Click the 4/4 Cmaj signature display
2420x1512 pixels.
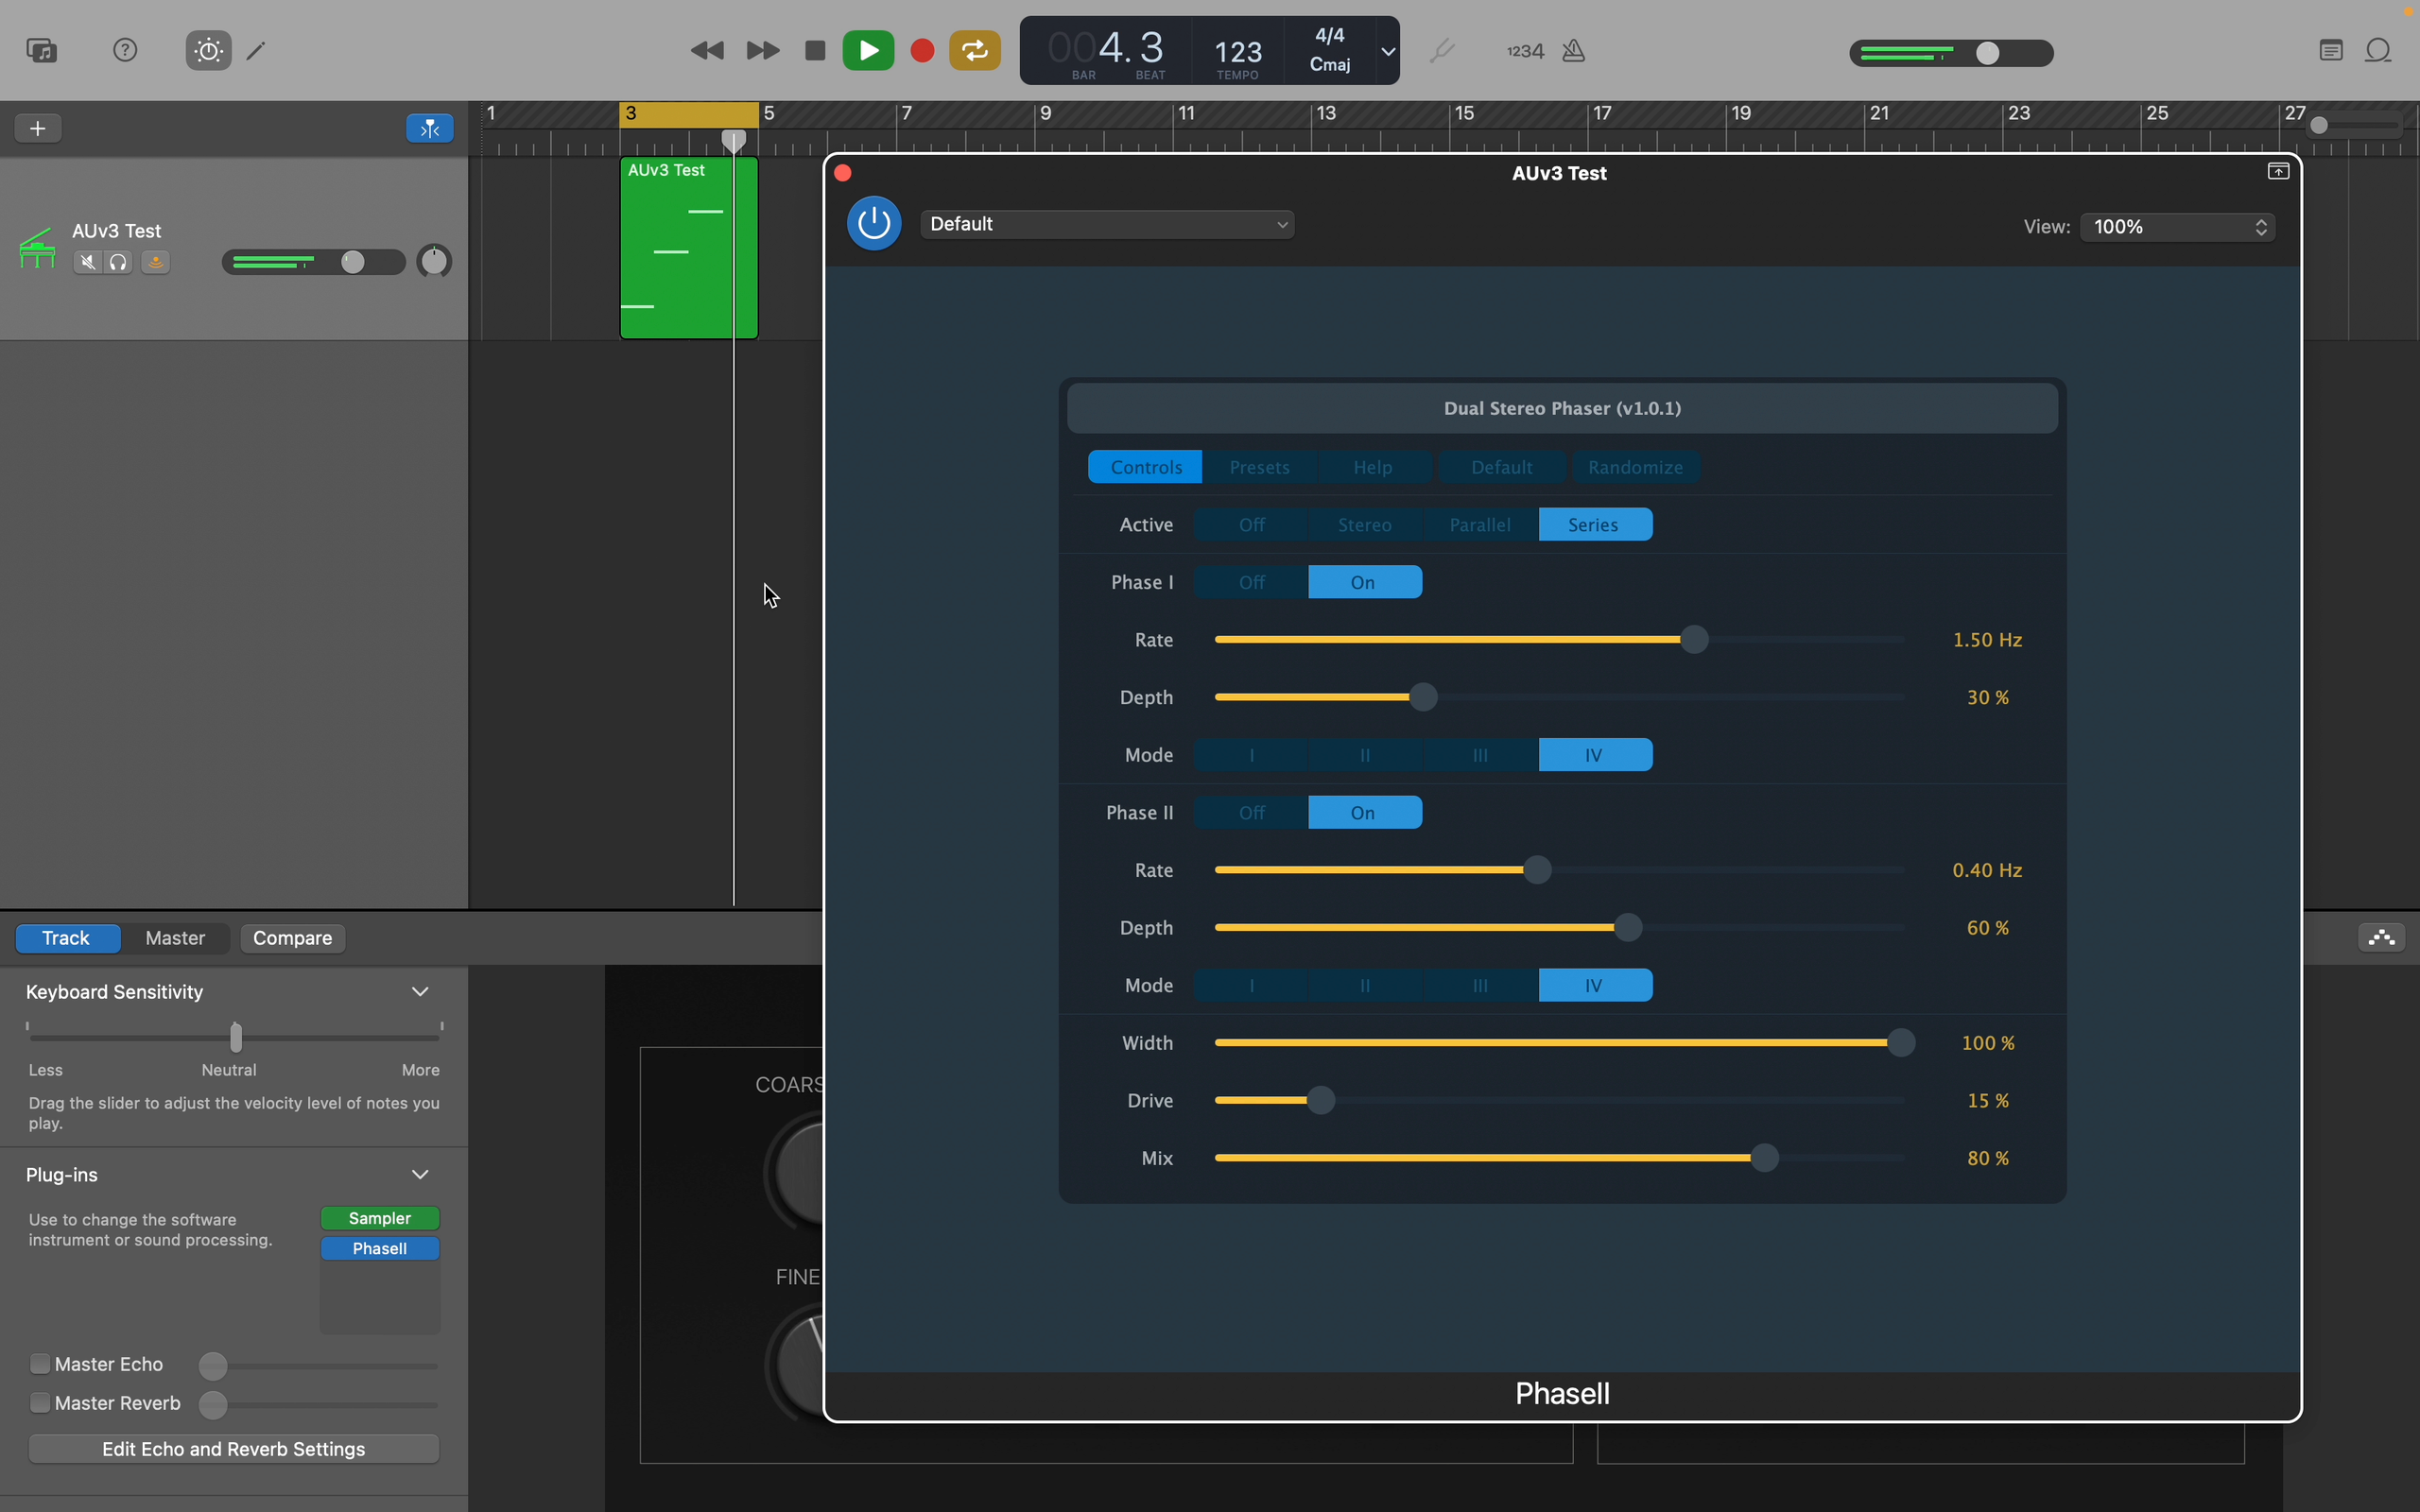click(1330, 50)
